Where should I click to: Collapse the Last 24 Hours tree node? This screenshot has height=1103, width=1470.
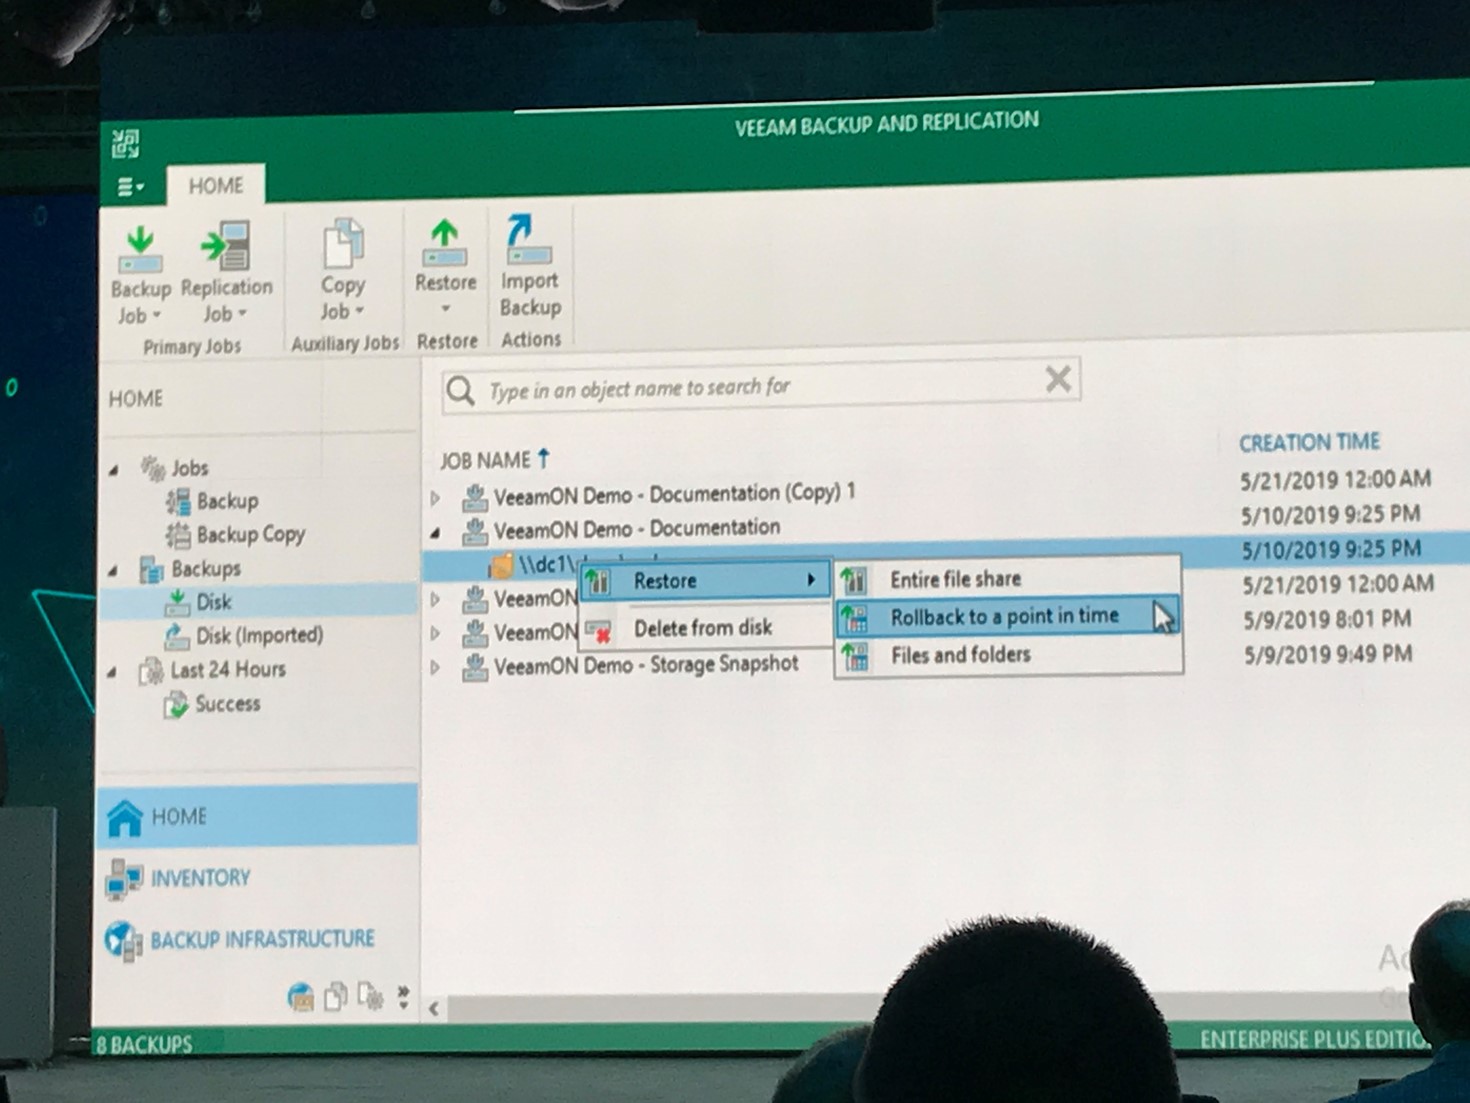tap(112, 673)
